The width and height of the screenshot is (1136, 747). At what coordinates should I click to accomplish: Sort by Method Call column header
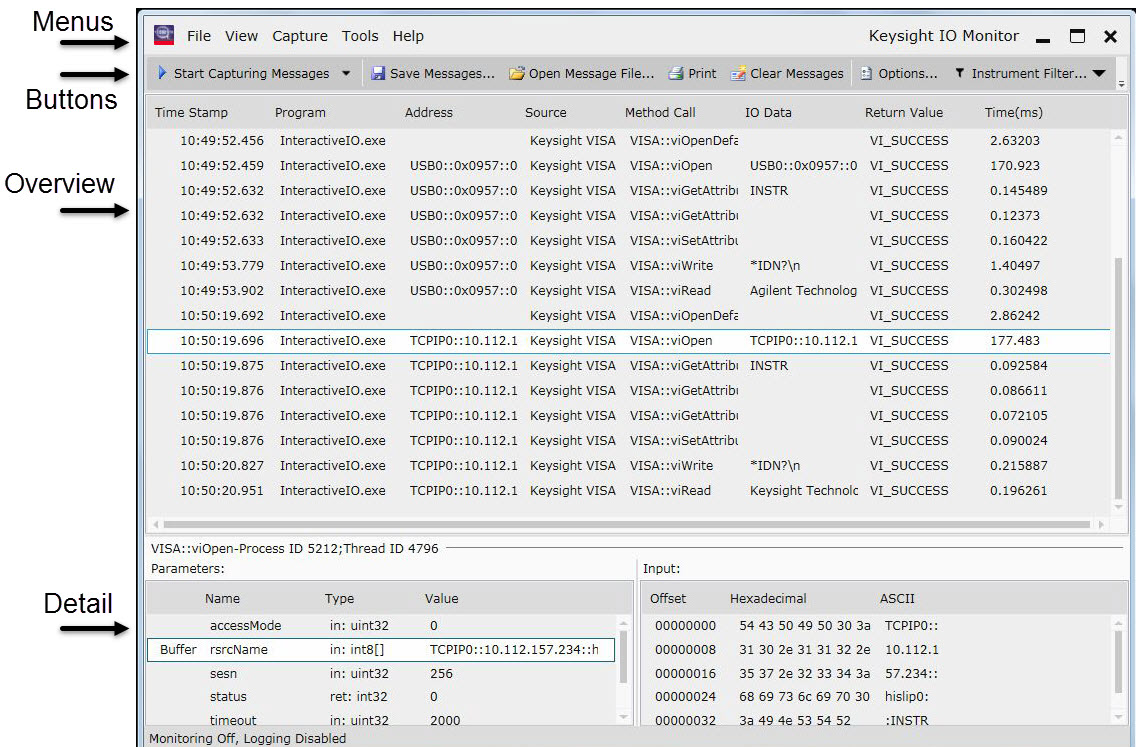[x=660, y=112]
